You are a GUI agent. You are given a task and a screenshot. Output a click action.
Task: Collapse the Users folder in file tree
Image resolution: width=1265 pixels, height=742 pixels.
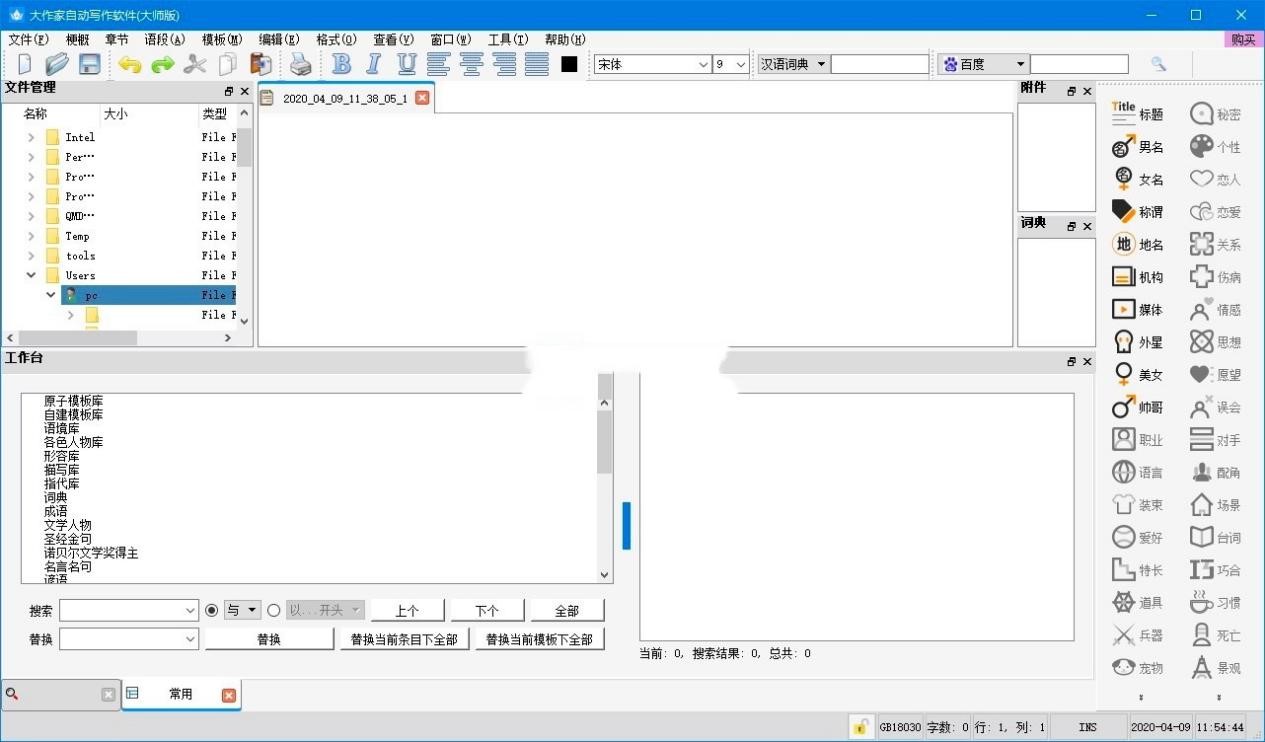(31, 275)
